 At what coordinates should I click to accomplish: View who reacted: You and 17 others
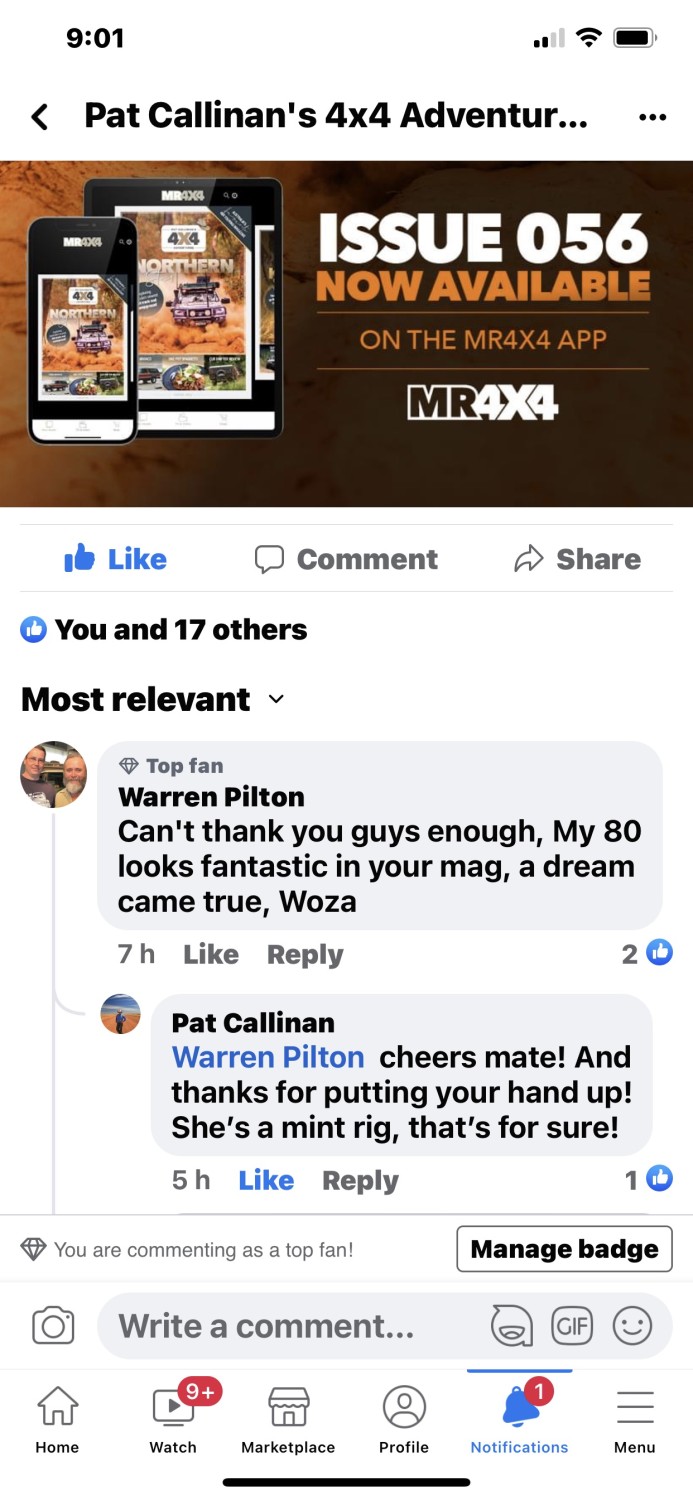164,629
